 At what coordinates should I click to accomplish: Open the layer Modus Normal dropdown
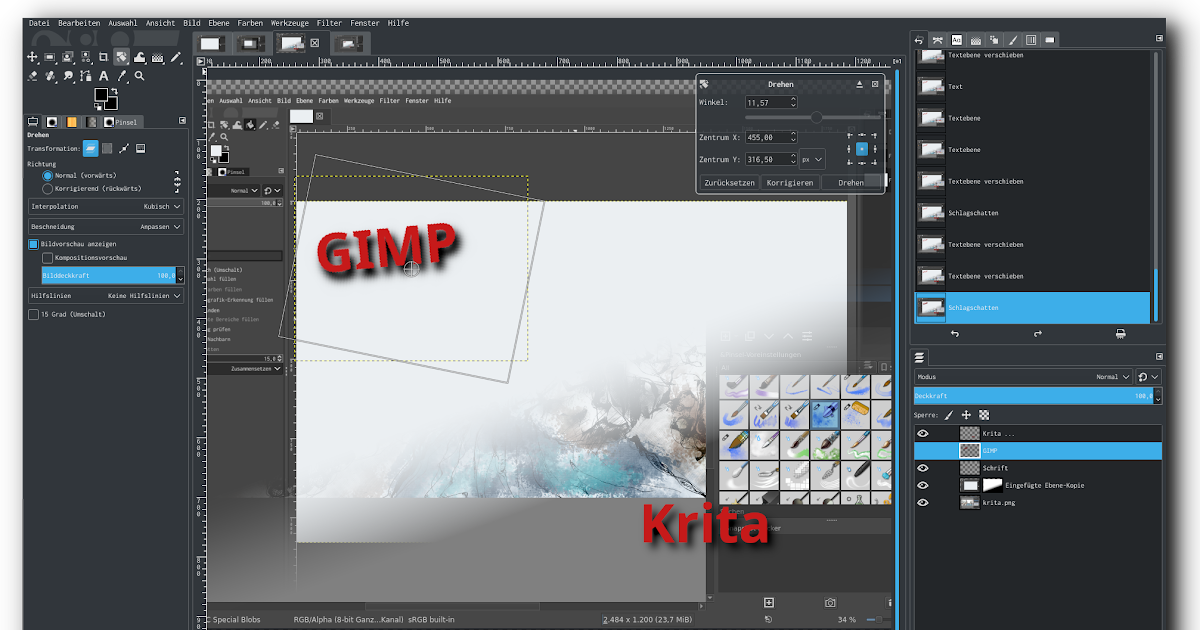tap(1023, 377)
